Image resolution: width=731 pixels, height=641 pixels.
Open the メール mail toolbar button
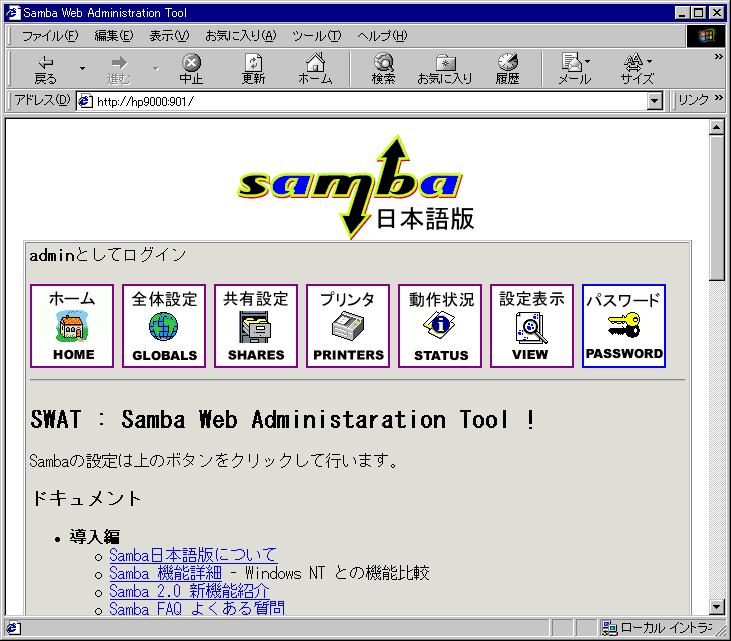(574, 69)
